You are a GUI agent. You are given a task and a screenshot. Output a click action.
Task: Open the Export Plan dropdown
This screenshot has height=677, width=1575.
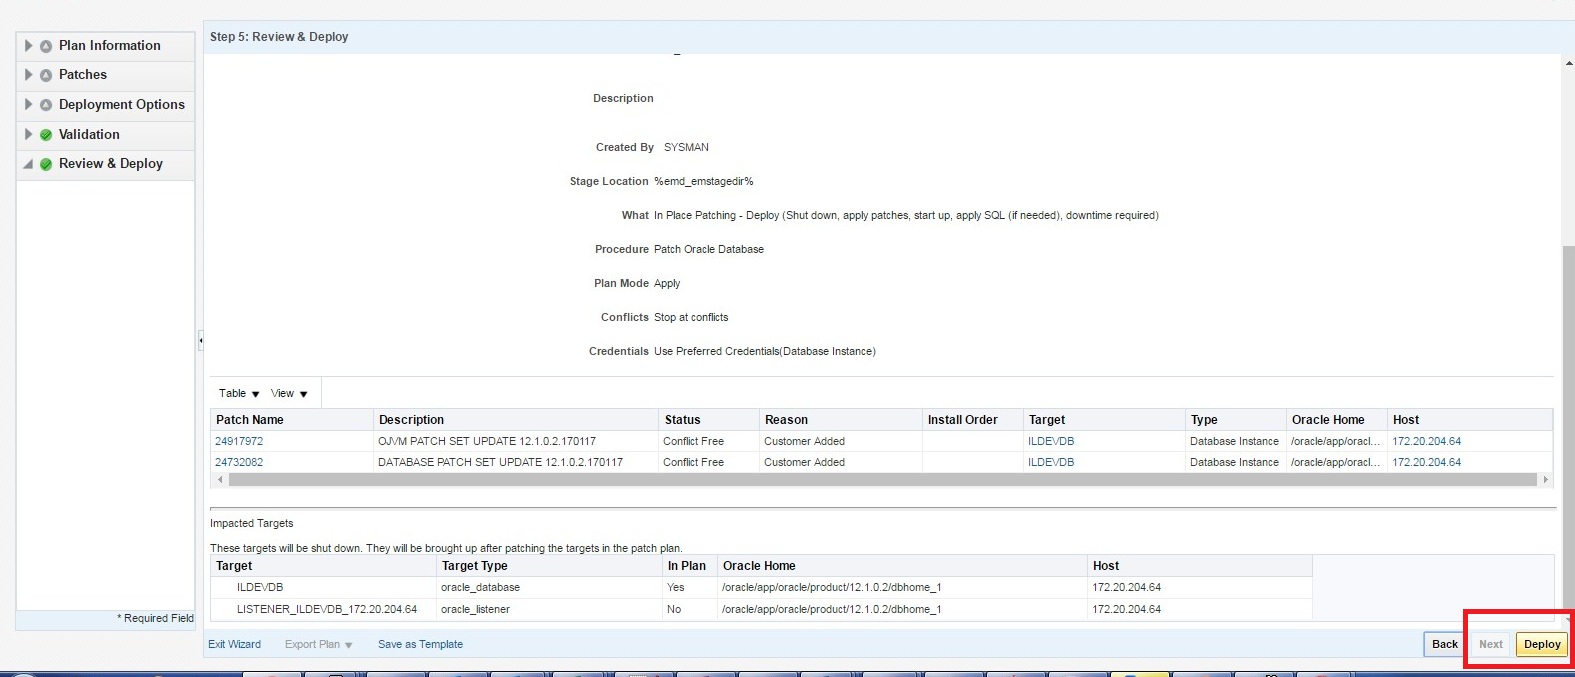(319, 645)
